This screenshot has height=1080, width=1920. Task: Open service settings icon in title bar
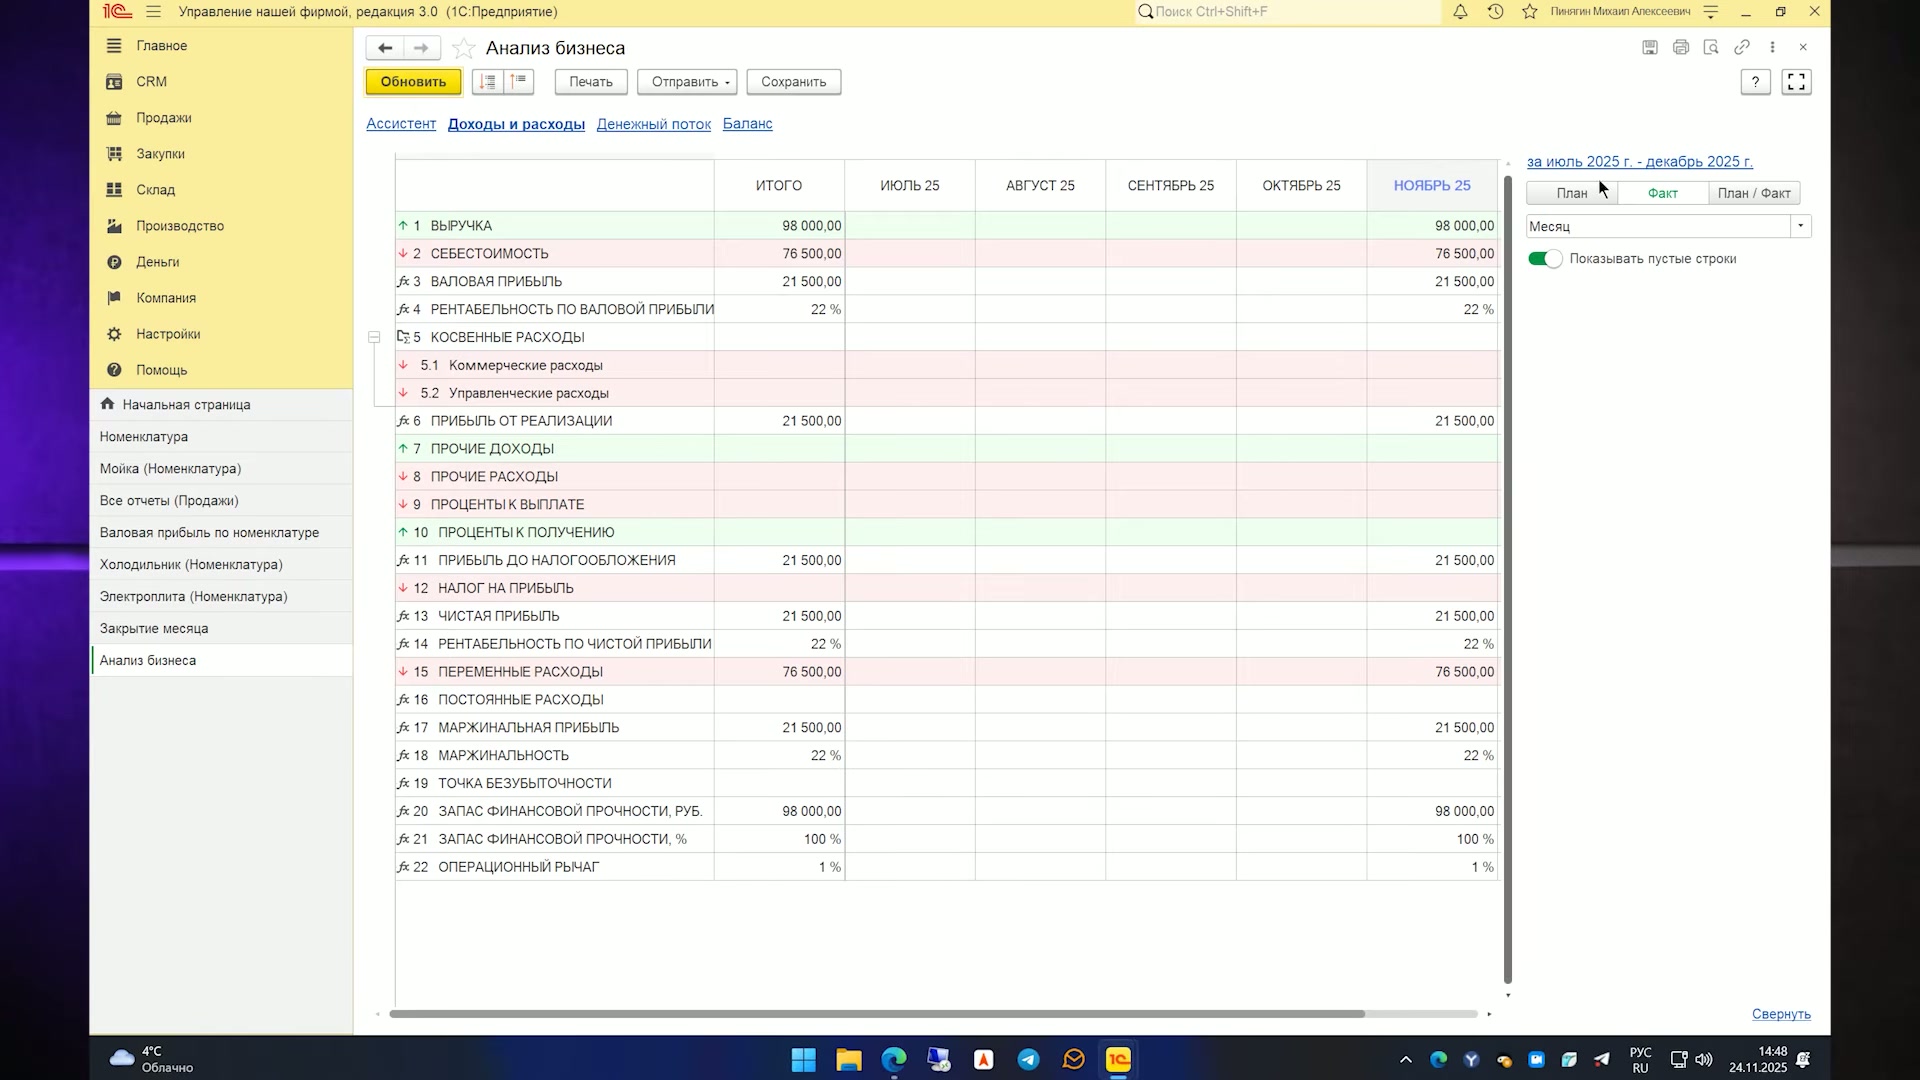point(1710,12)
